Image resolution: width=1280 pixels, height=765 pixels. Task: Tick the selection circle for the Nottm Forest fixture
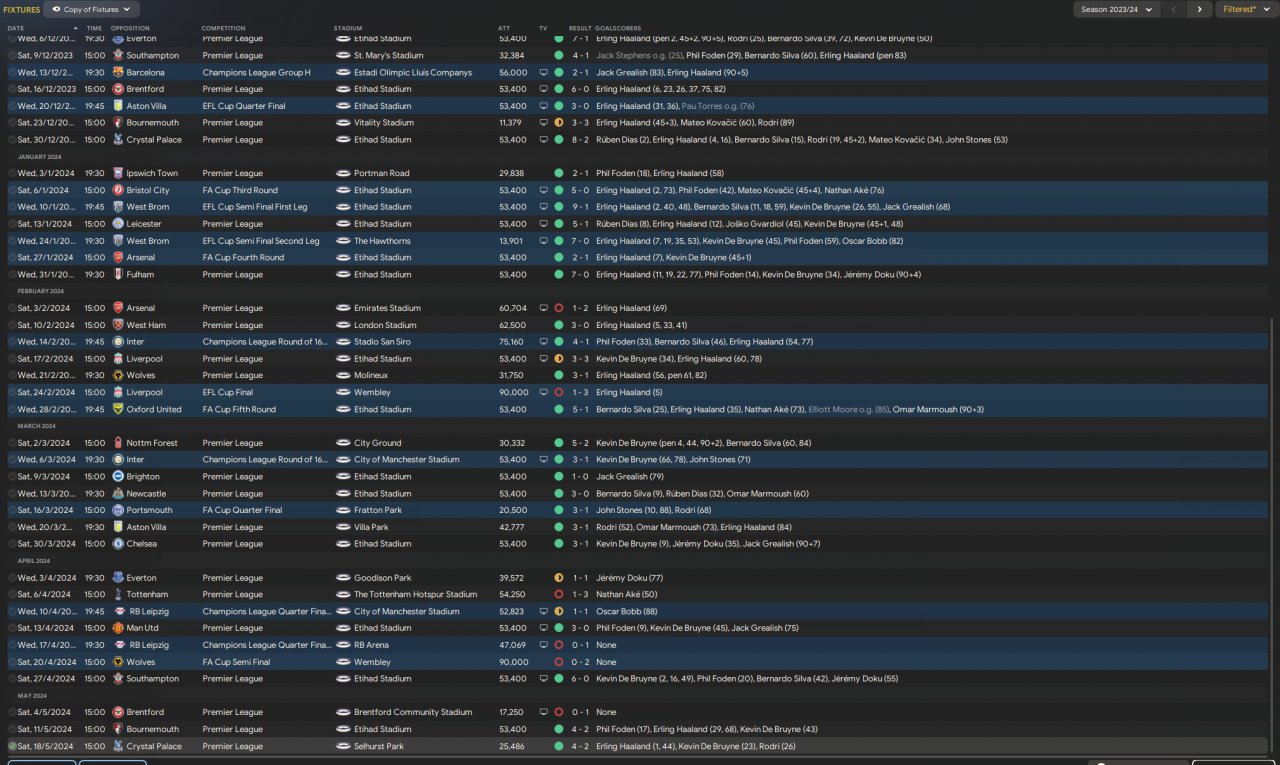12,443
